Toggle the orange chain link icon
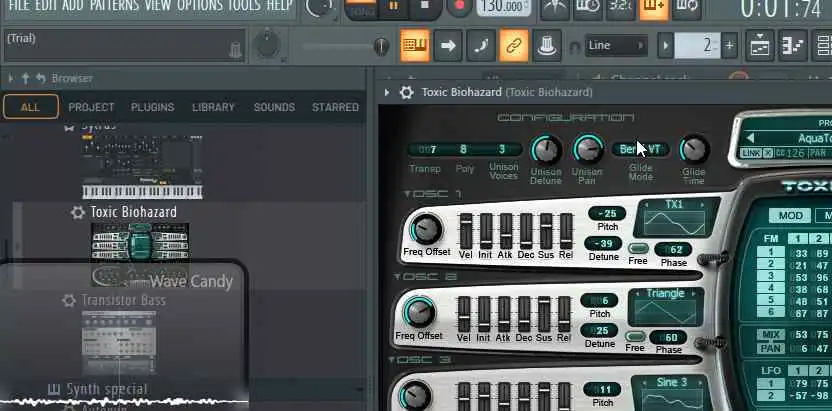832x411 pixels. 514,46
